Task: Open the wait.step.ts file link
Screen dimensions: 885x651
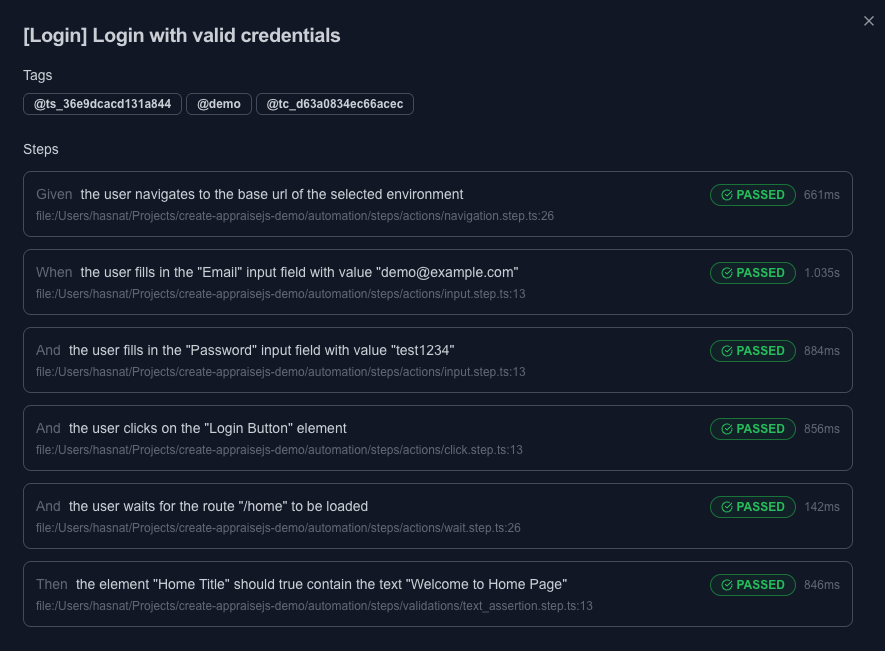Action: click(x=278, y=528)
